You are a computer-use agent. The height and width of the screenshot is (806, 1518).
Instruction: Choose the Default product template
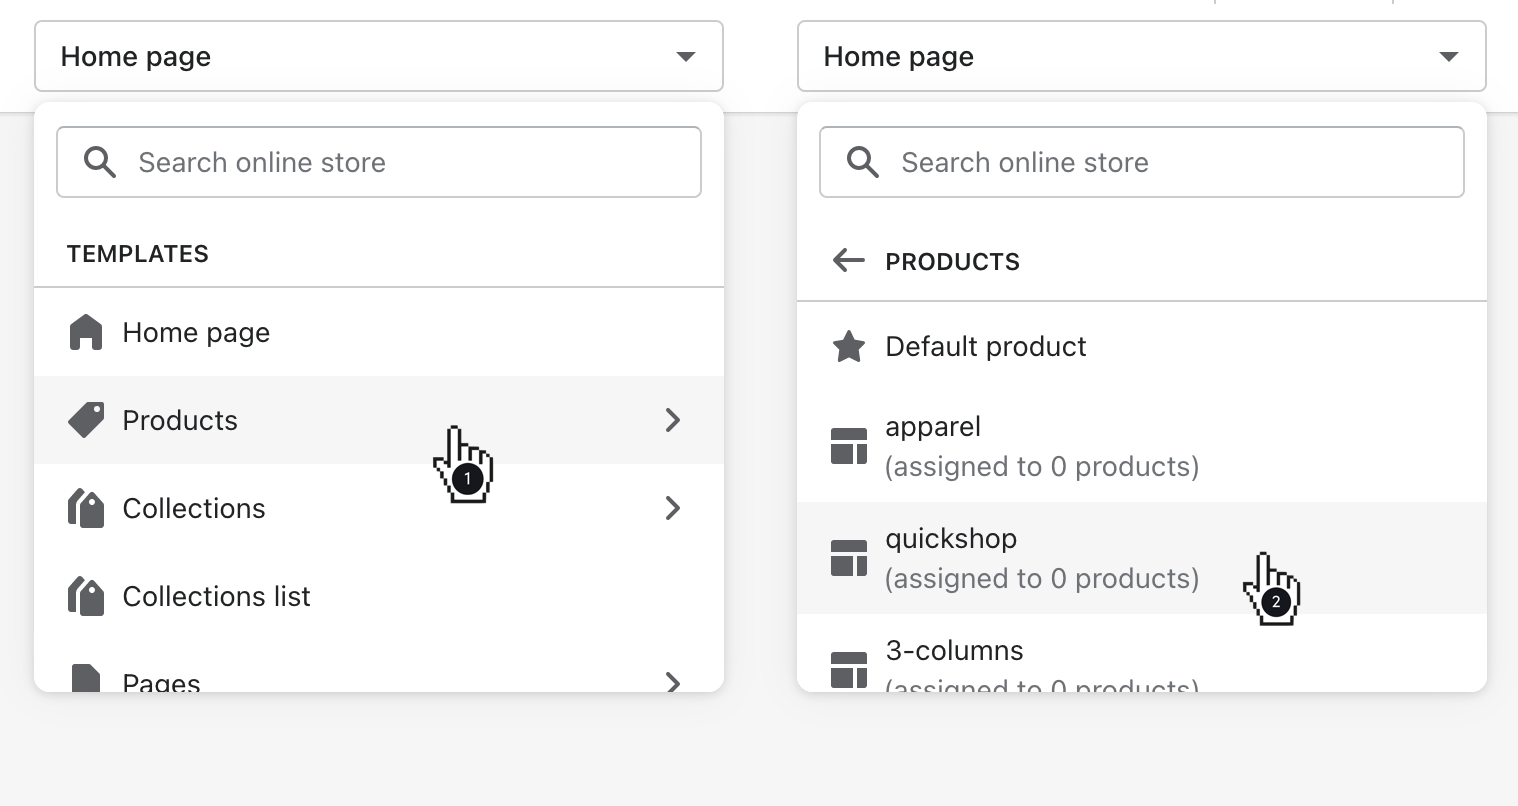986,347
